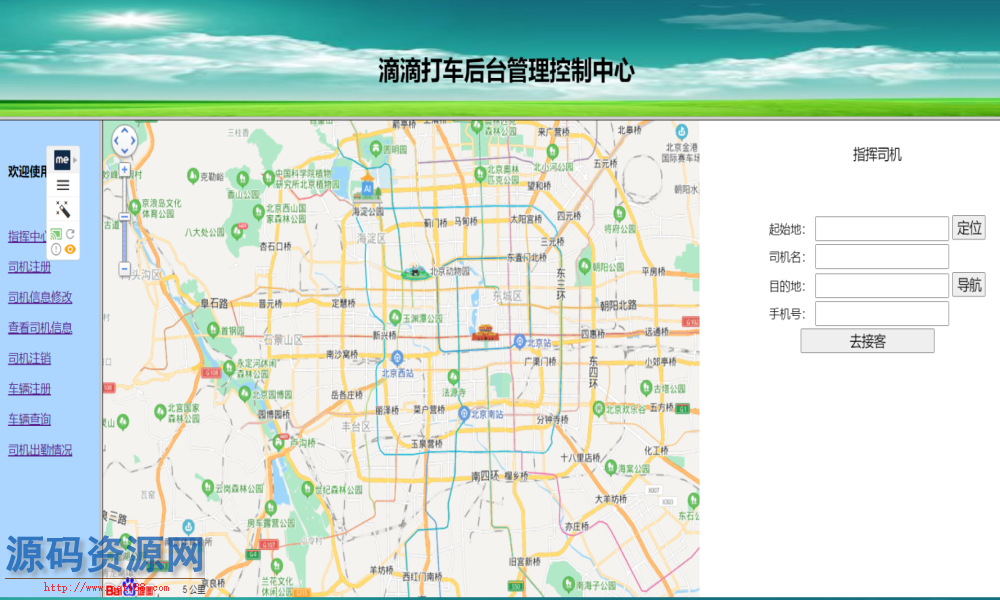Image resolution: width=1000 pixels, height=600 pixels.
Task: Pan the map up with the arrow control
Action: point(124,130)
